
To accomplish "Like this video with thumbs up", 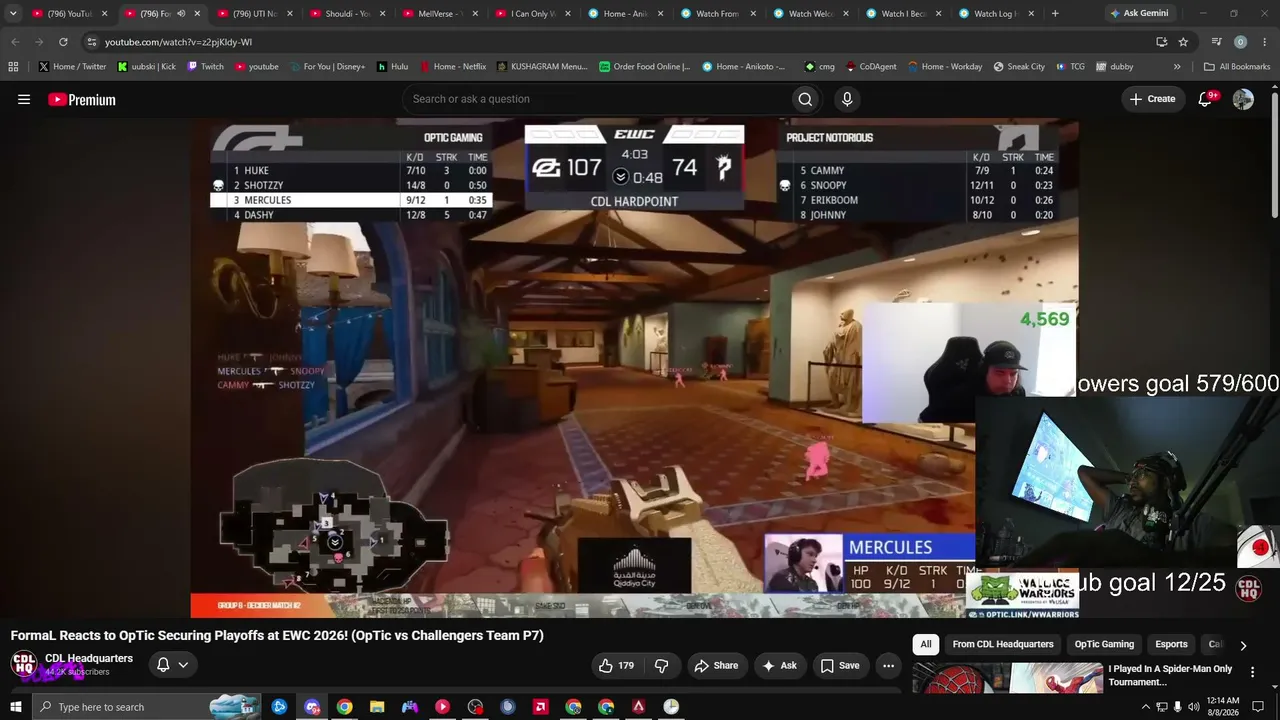I will pyautogui.click(x=616, y=665).
